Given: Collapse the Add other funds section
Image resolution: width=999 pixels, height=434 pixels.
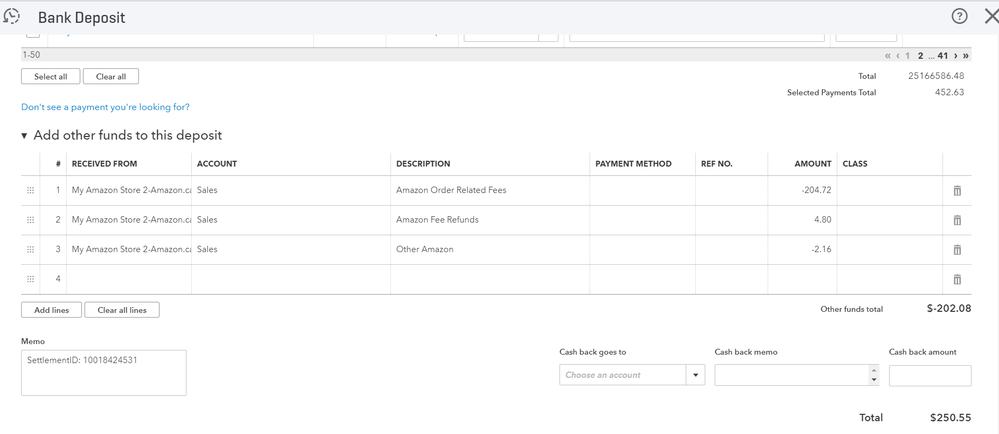Looking at the screenshot, I should pos(24,136).
